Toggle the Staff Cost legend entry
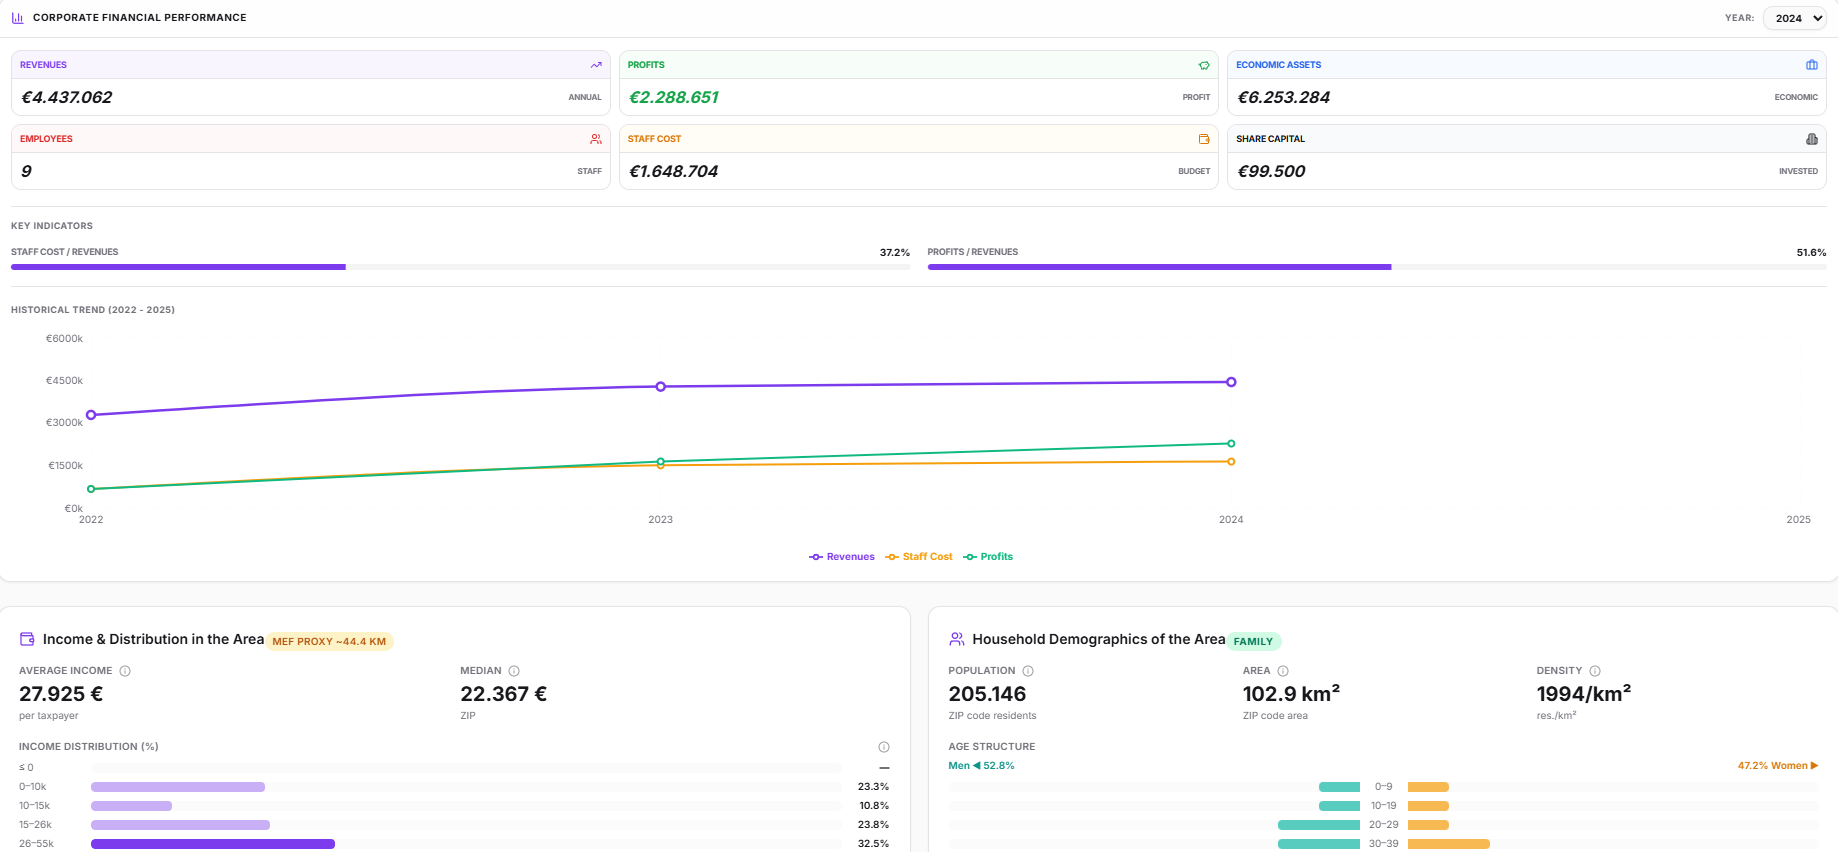The width and height of the screenshot is (1838, 852). (919, 557)
